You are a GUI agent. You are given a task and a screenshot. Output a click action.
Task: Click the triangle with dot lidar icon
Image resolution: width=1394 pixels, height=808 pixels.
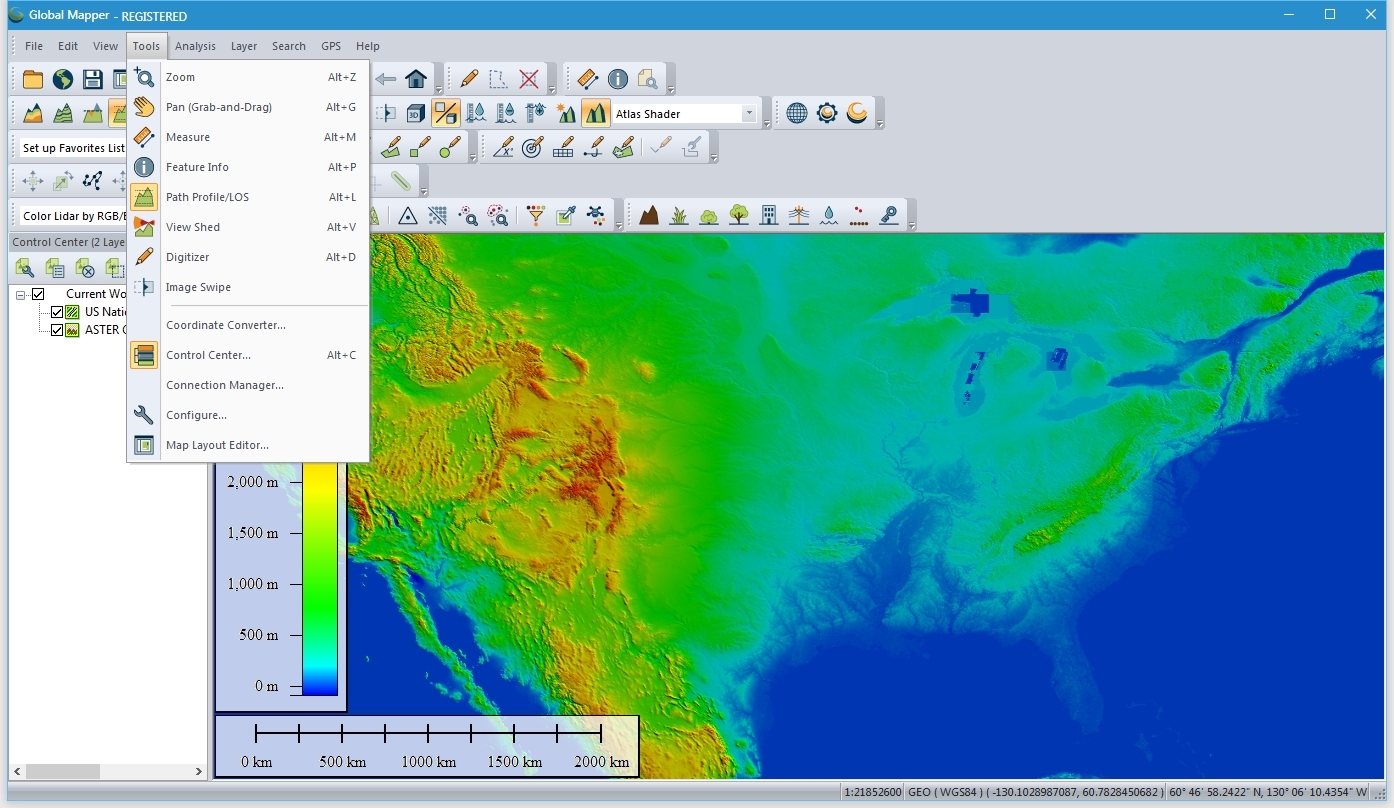[407, 215]
